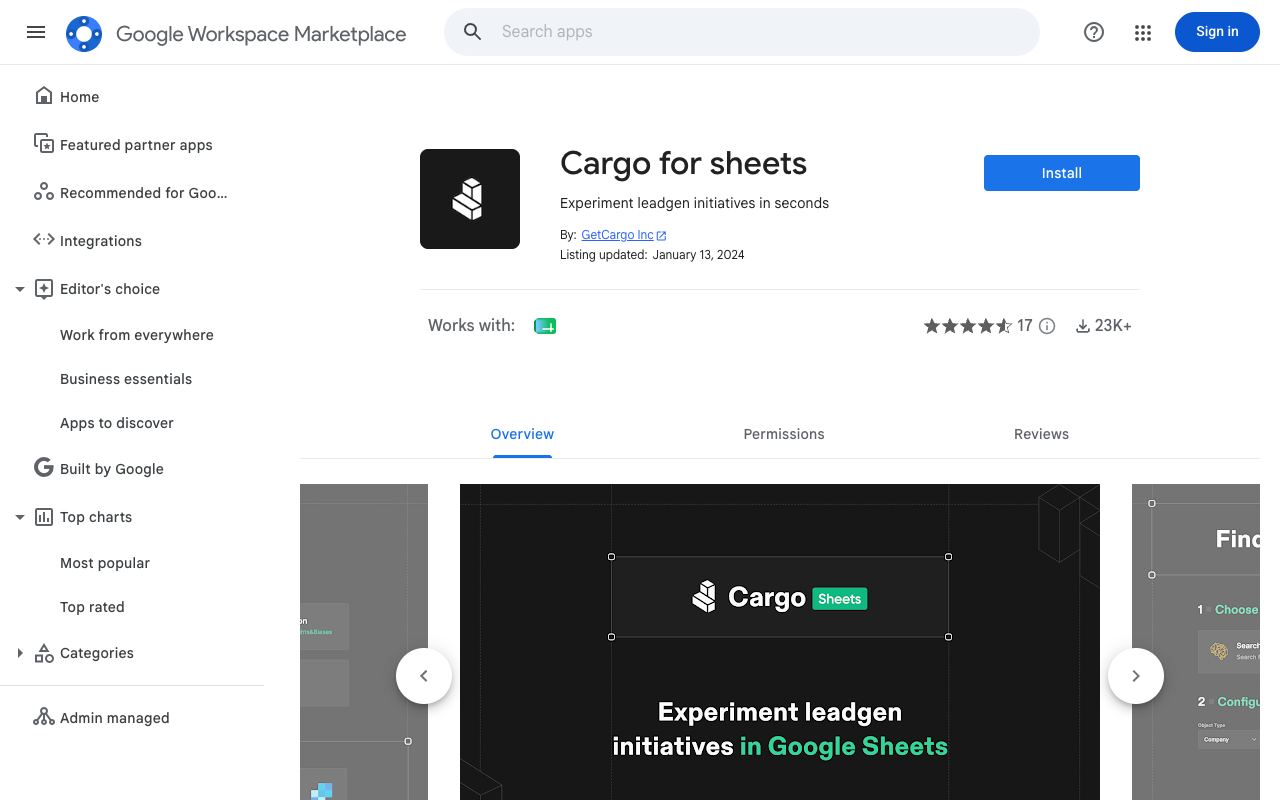Open the help question mark icon
1280x800 pixels.
click(1094, 32)
